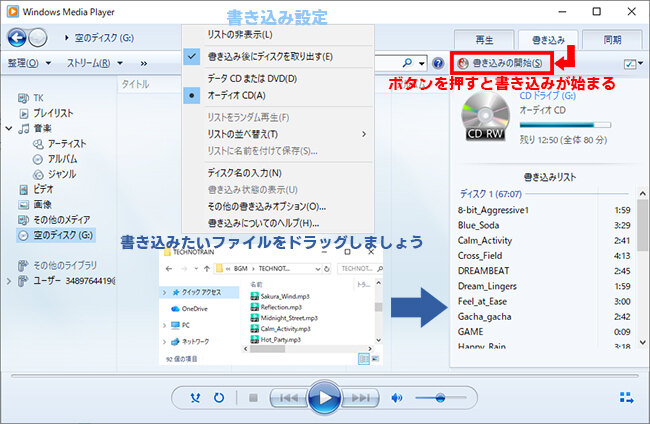
Task: Switch to the 書き込み tab
Action: point(548,40)
